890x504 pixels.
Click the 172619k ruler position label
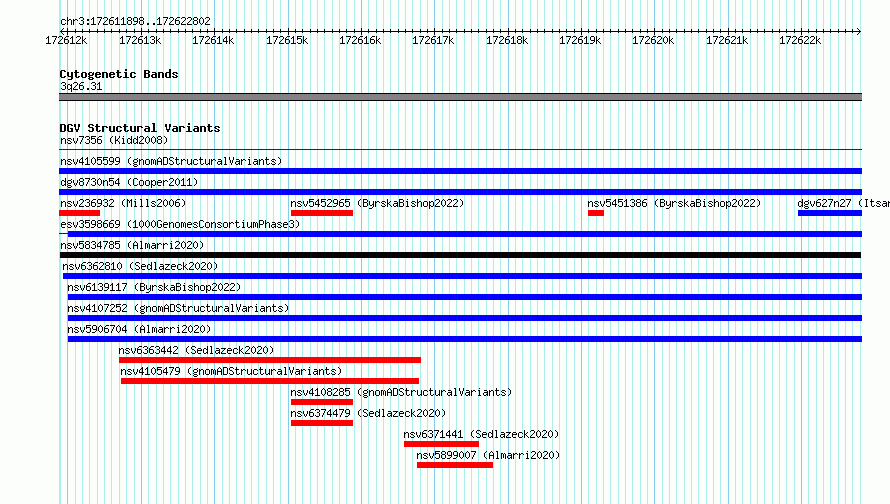(580, 40)
